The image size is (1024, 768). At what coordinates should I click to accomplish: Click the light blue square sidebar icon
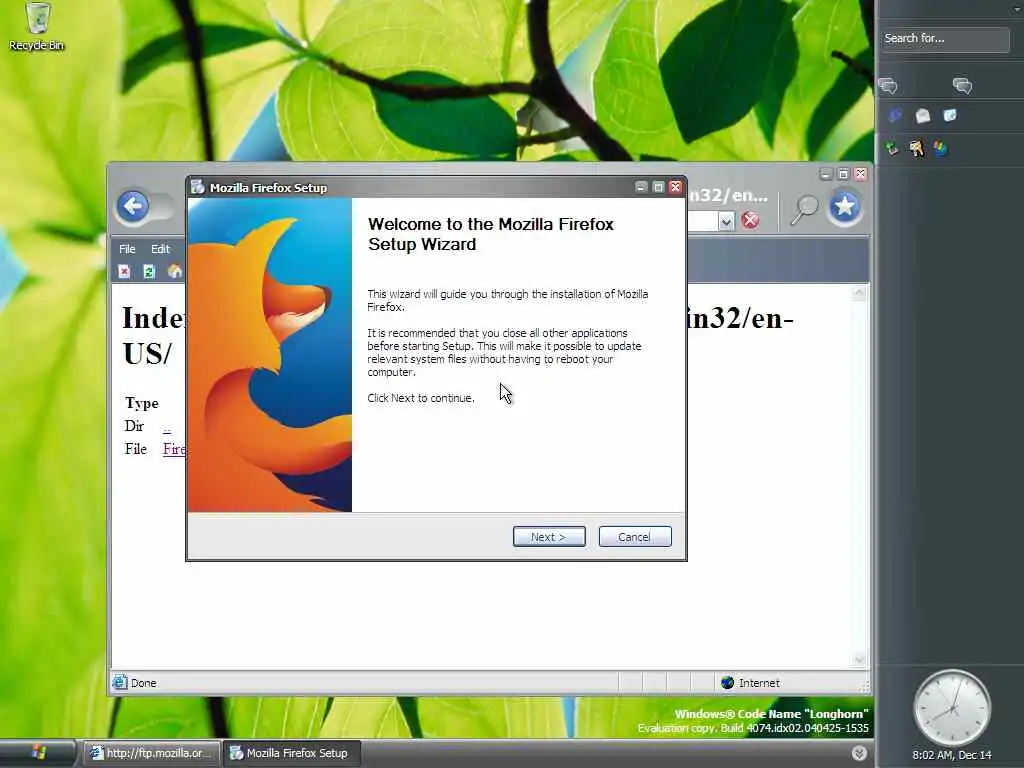point(950,116)
